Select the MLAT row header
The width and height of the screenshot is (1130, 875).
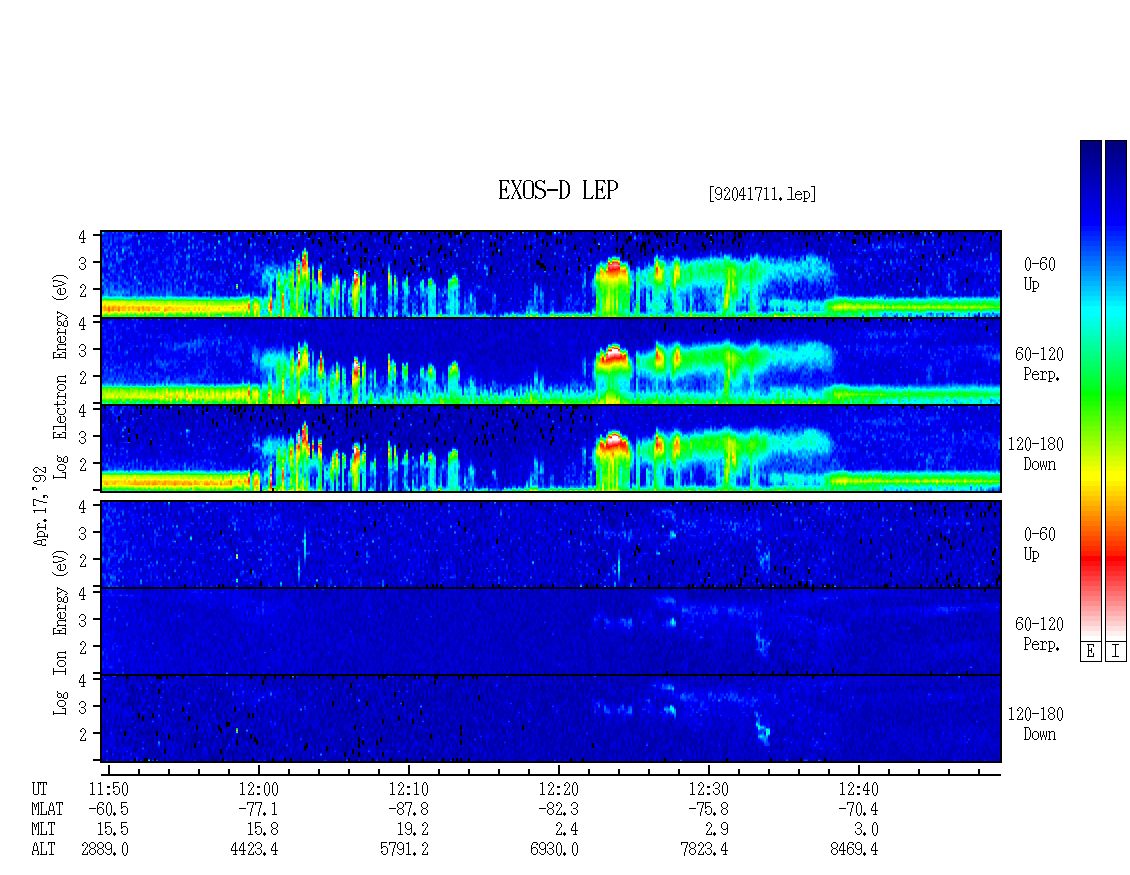[47, 809]
